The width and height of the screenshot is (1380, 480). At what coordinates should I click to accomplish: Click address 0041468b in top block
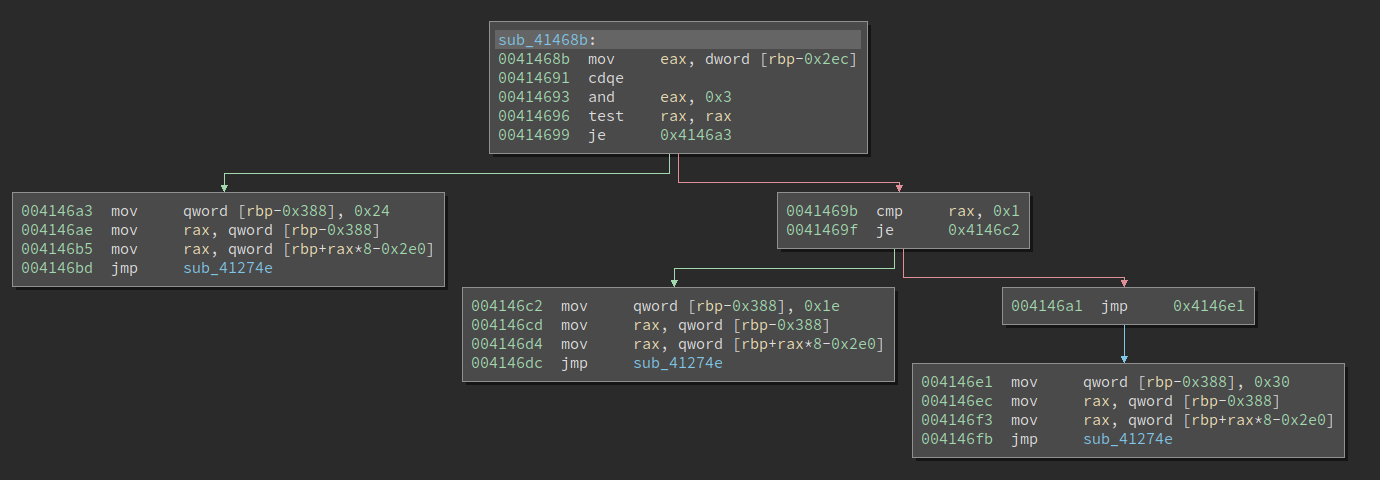[x=534, y=59]
